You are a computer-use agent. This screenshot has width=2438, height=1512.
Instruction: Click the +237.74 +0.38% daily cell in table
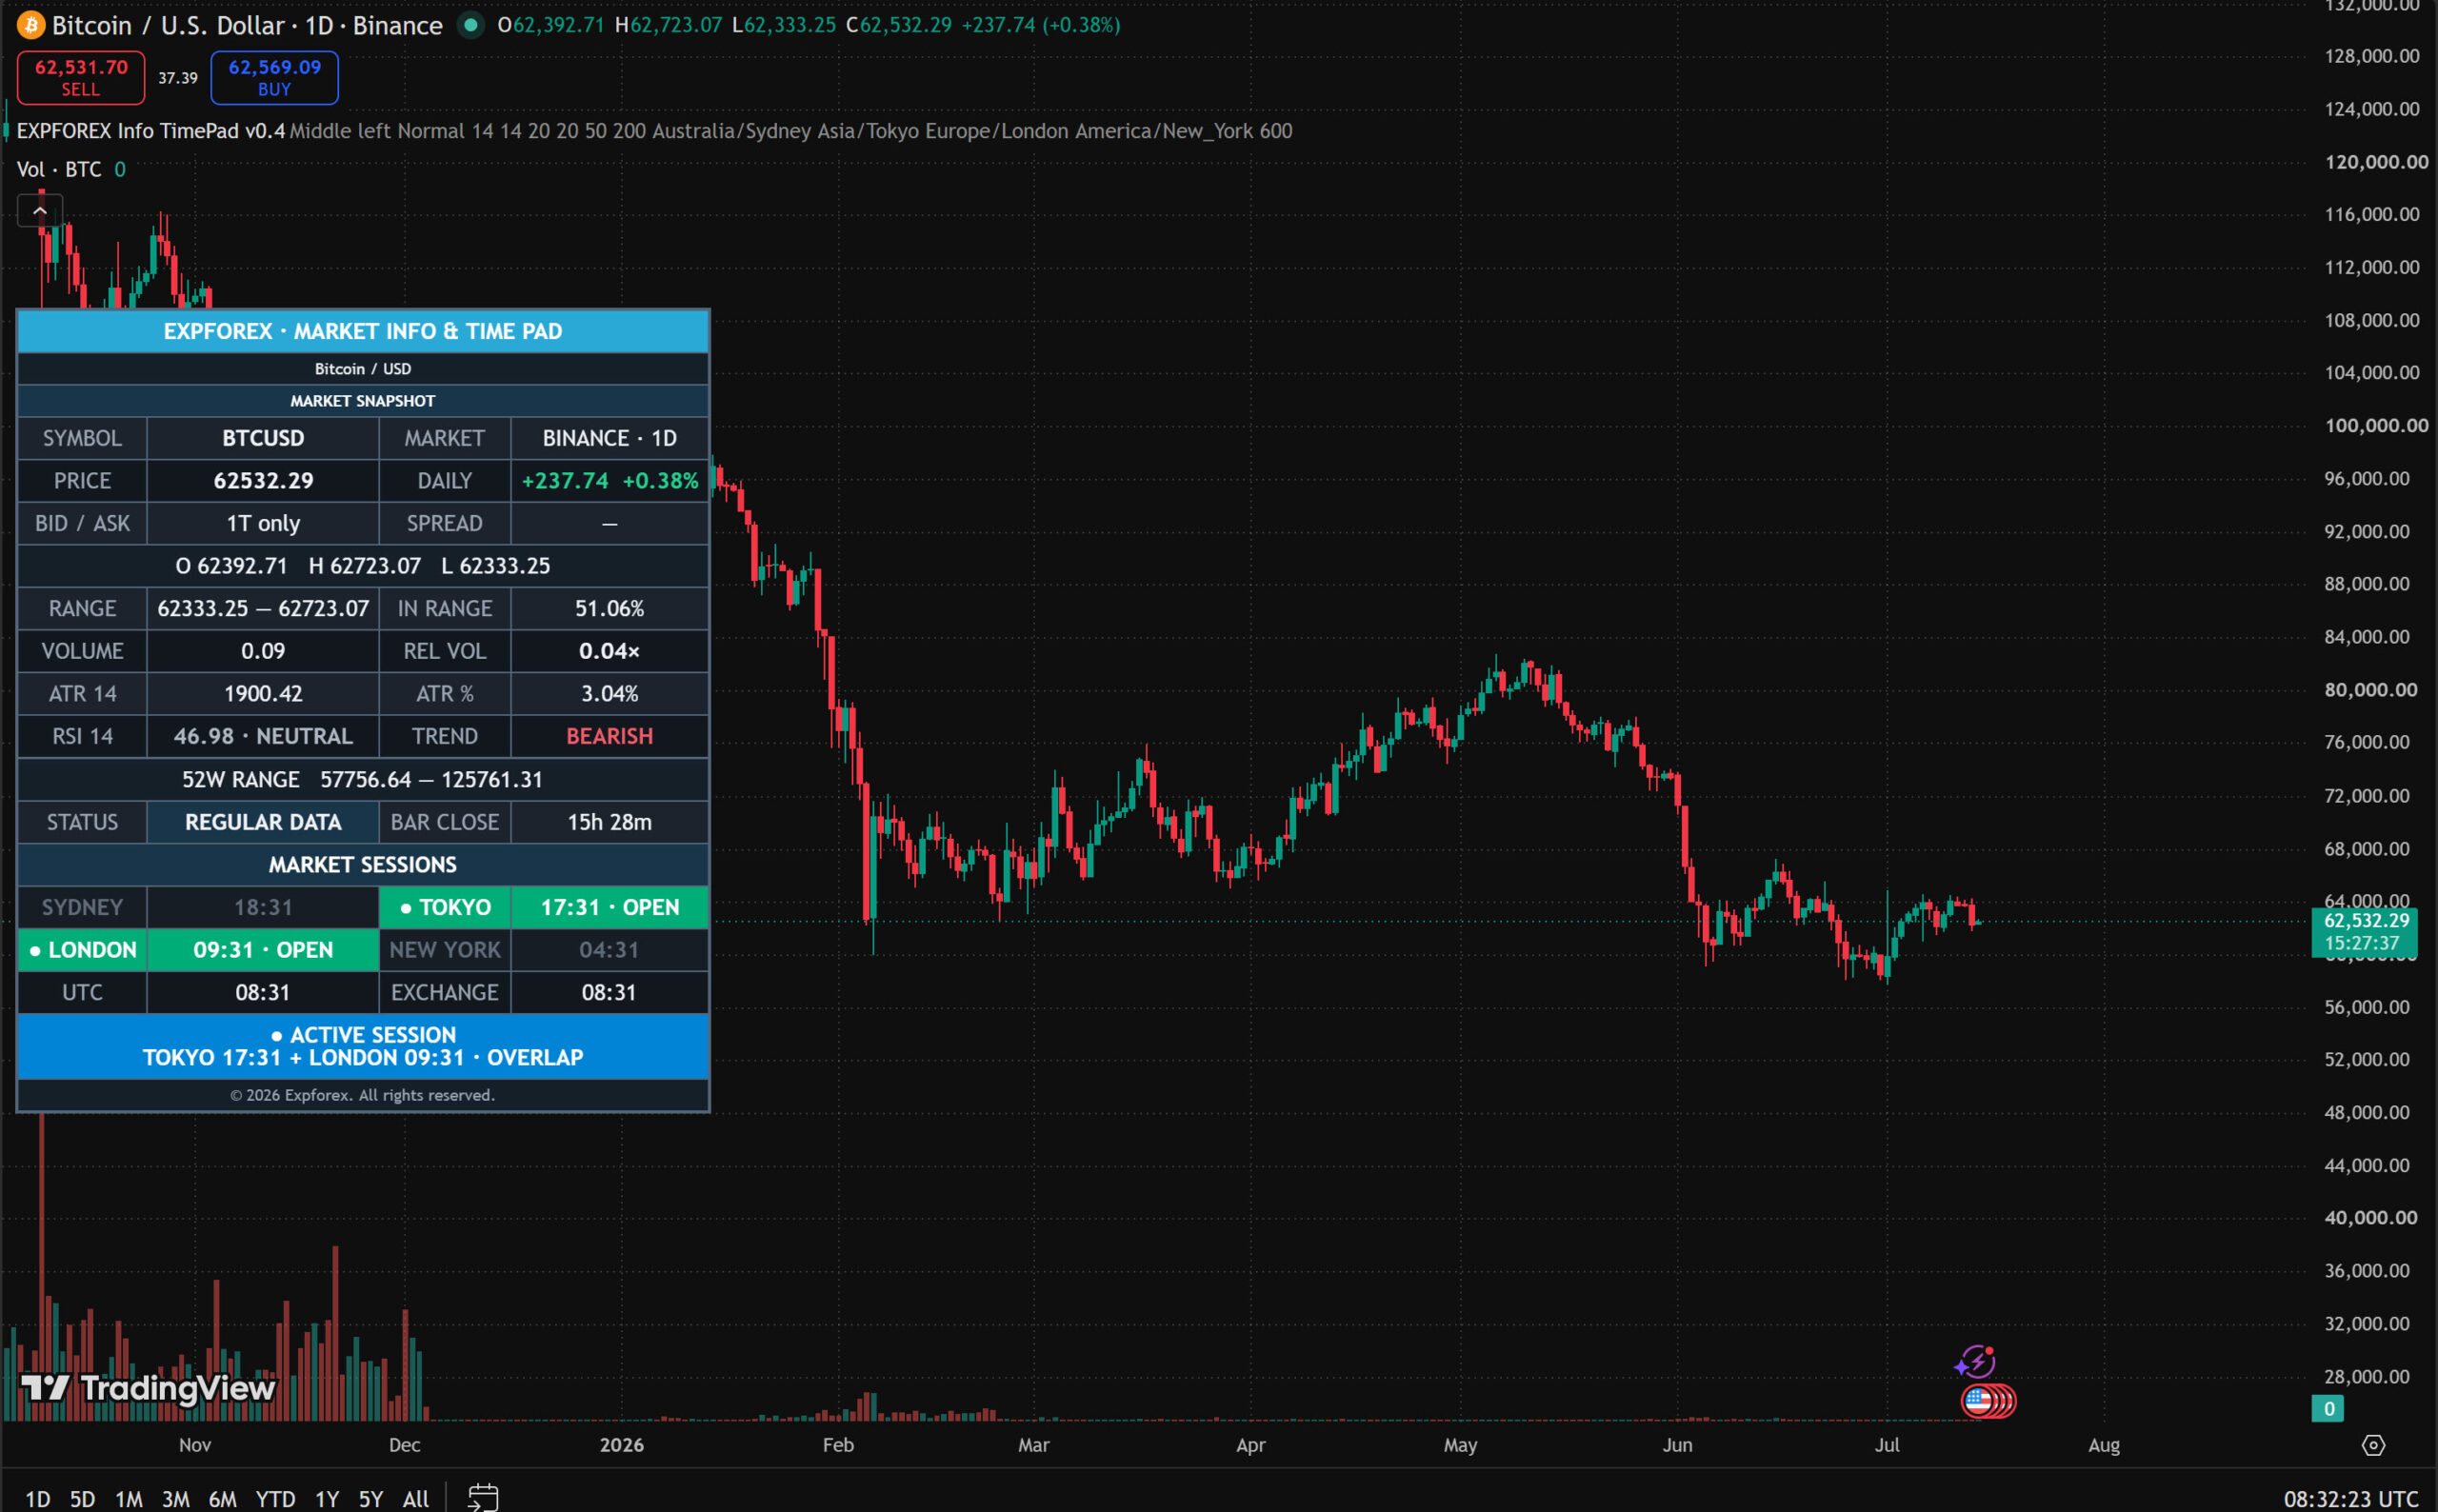pyautogui.click(x=609, y=481)
